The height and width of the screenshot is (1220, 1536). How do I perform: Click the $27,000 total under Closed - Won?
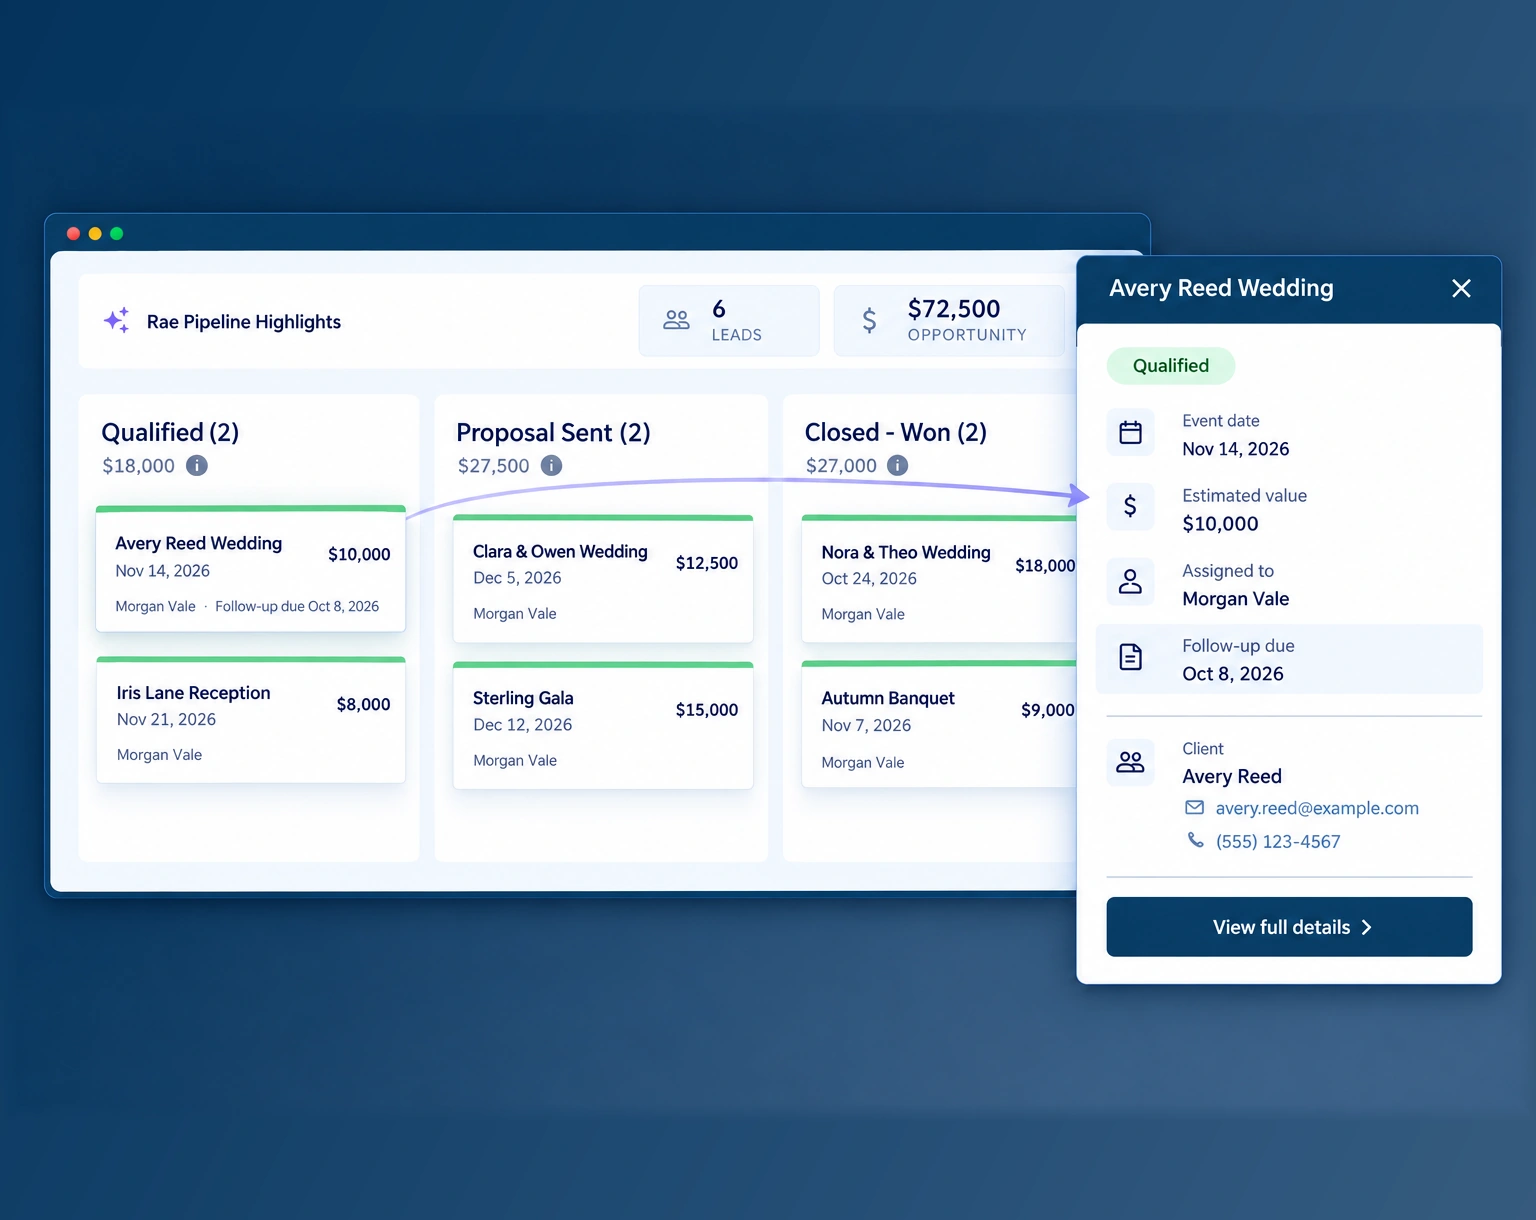(841, 465)
